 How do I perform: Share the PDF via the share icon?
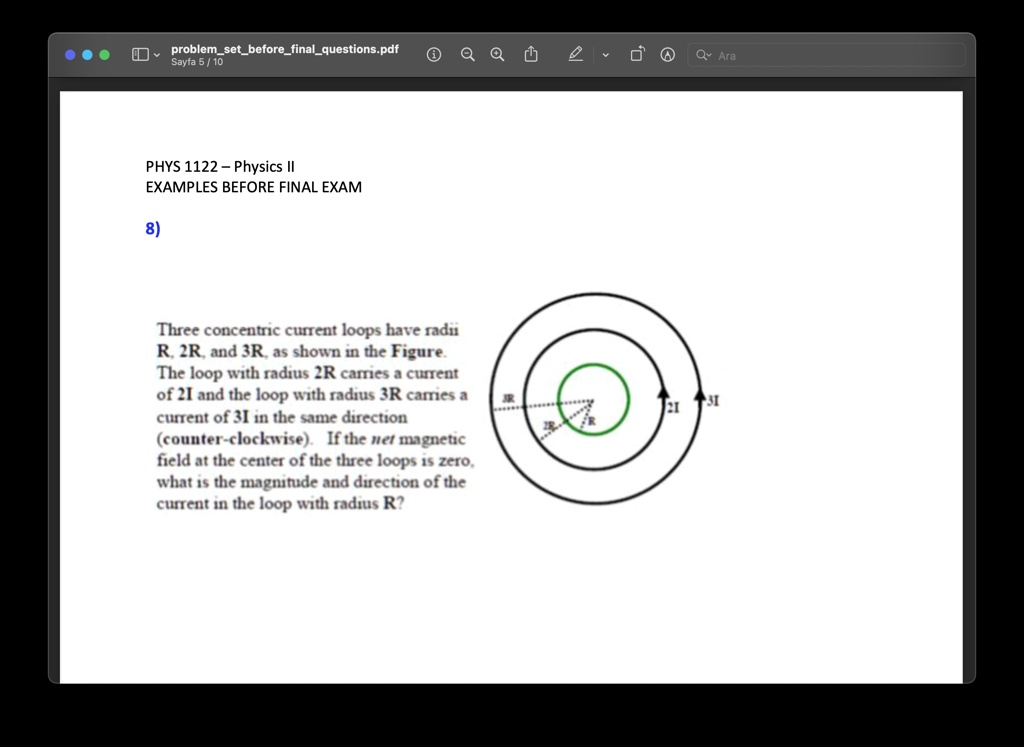pos(531,54)
